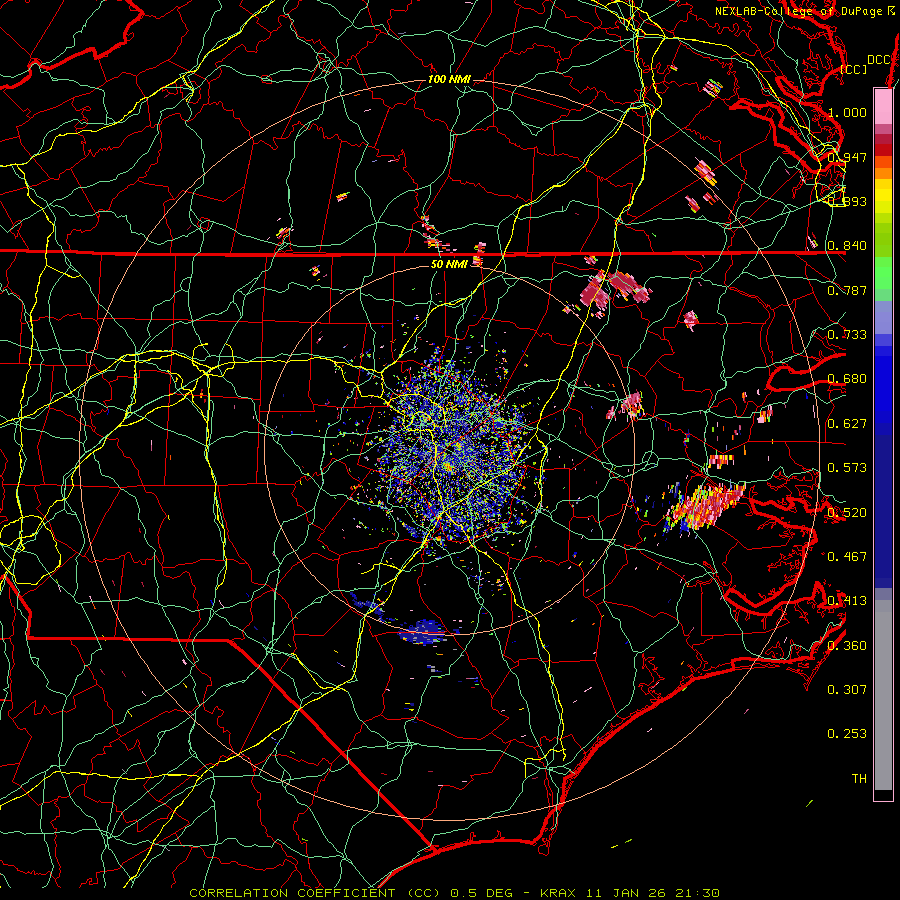Click the 0.413 scale value
The height and width of the screenshot is (900, 900).
tap(847, 601)
